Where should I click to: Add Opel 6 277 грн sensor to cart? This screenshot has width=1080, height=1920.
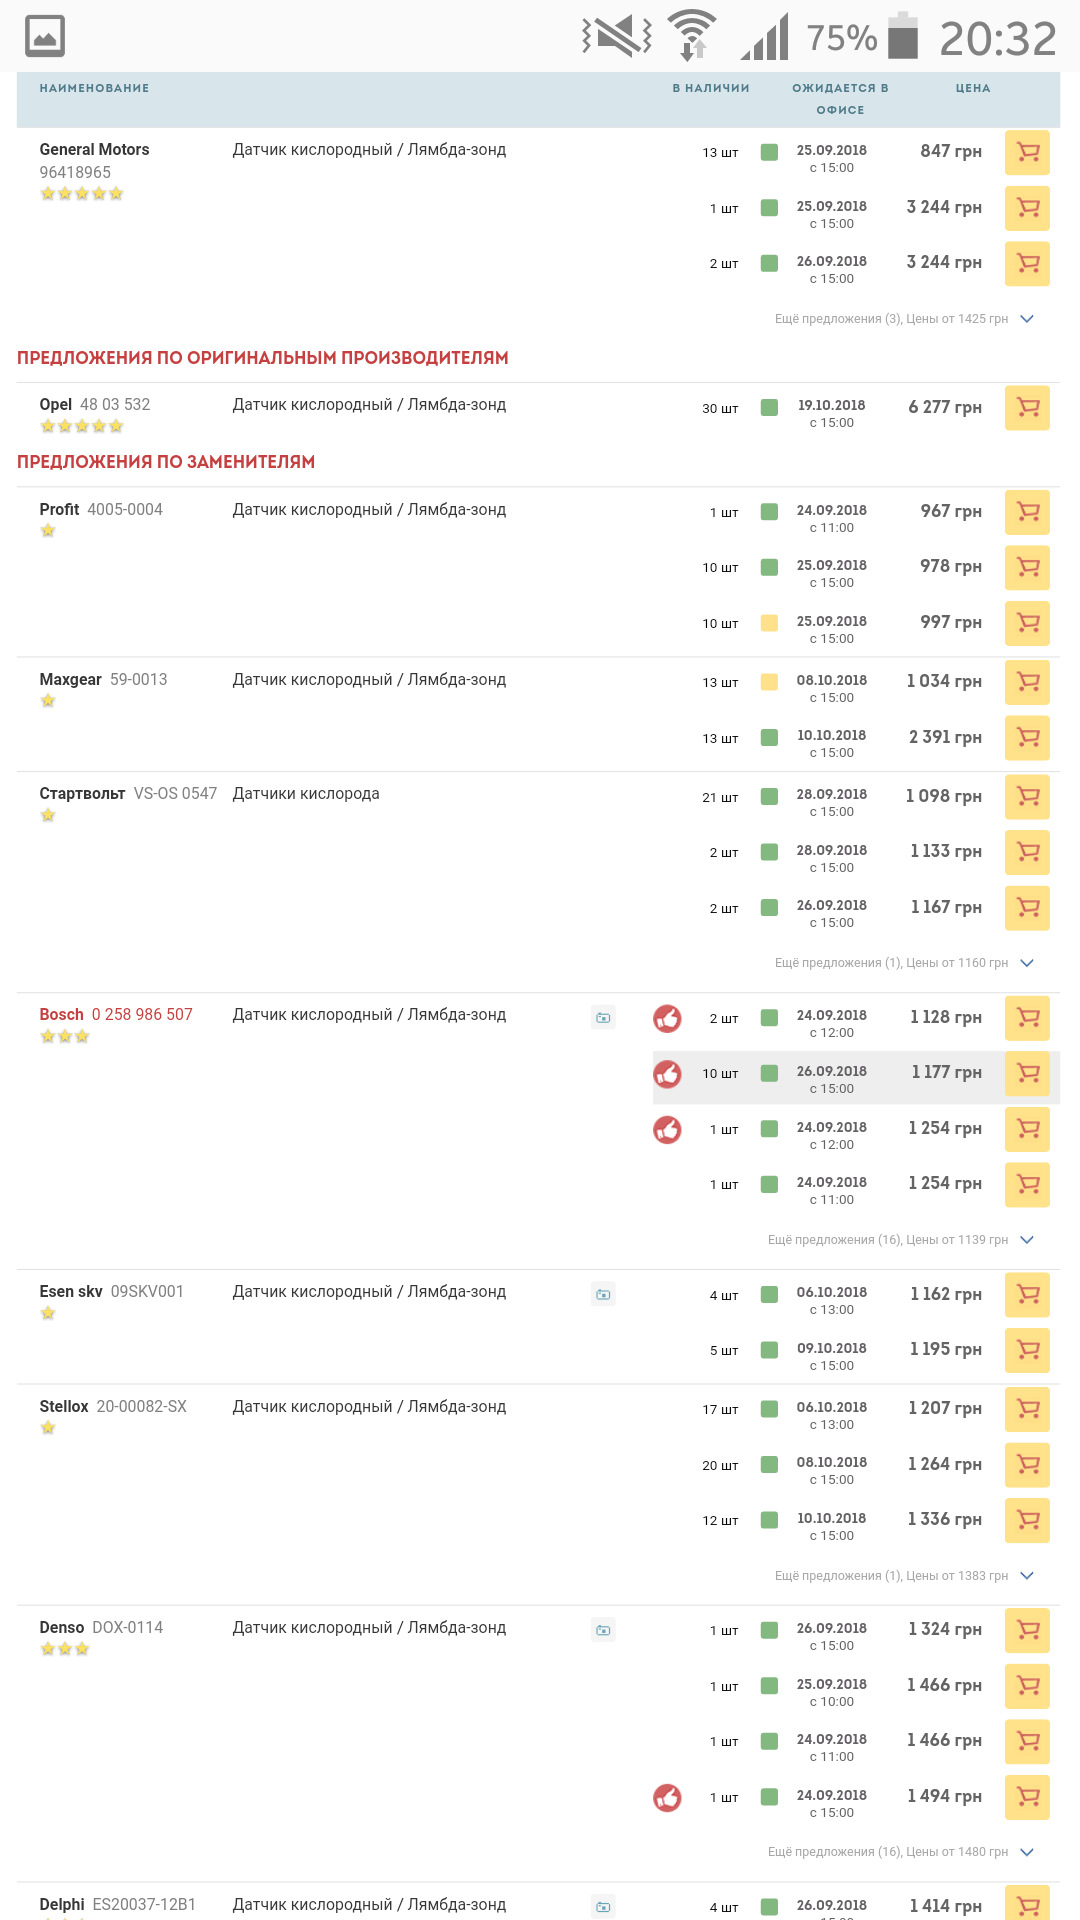tap(1027, 407)
